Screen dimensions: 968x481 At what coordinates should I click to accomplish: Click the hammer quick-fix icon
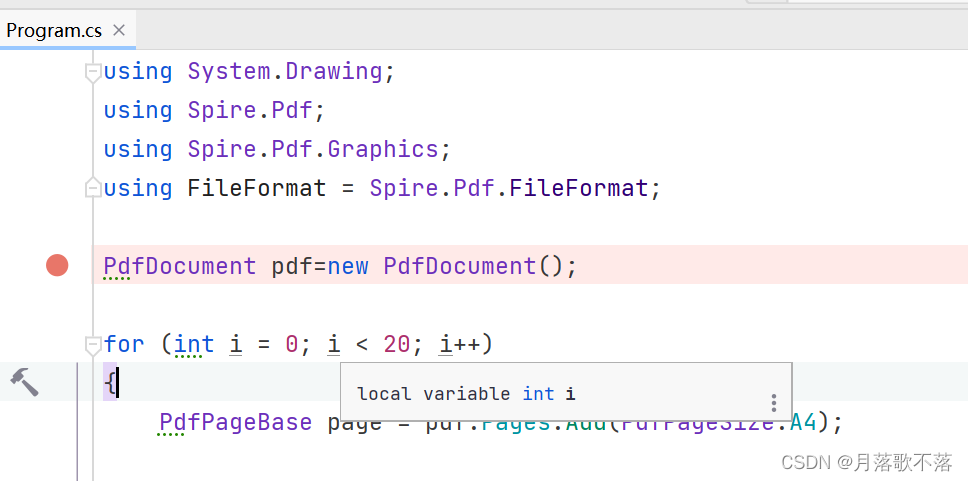pyautogui.click(x=24, y=382)
